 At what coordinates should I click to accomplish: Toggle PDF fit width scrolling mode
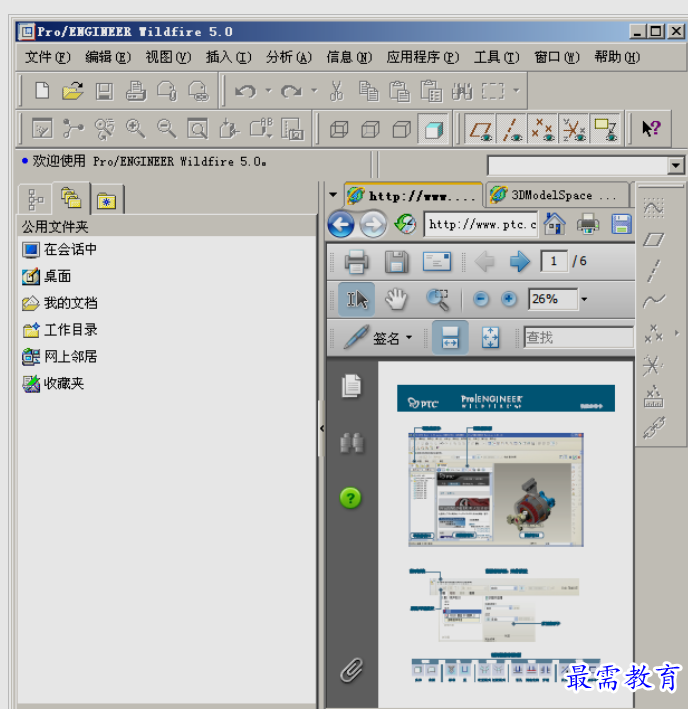point(450,337)
